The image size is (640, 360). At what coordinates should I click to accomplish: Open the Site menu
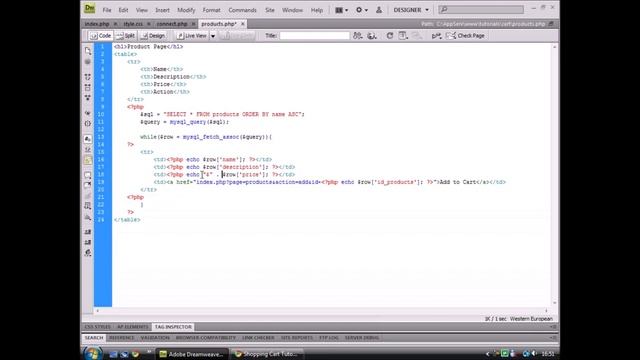pyautogui.click(x=270, y=10)
